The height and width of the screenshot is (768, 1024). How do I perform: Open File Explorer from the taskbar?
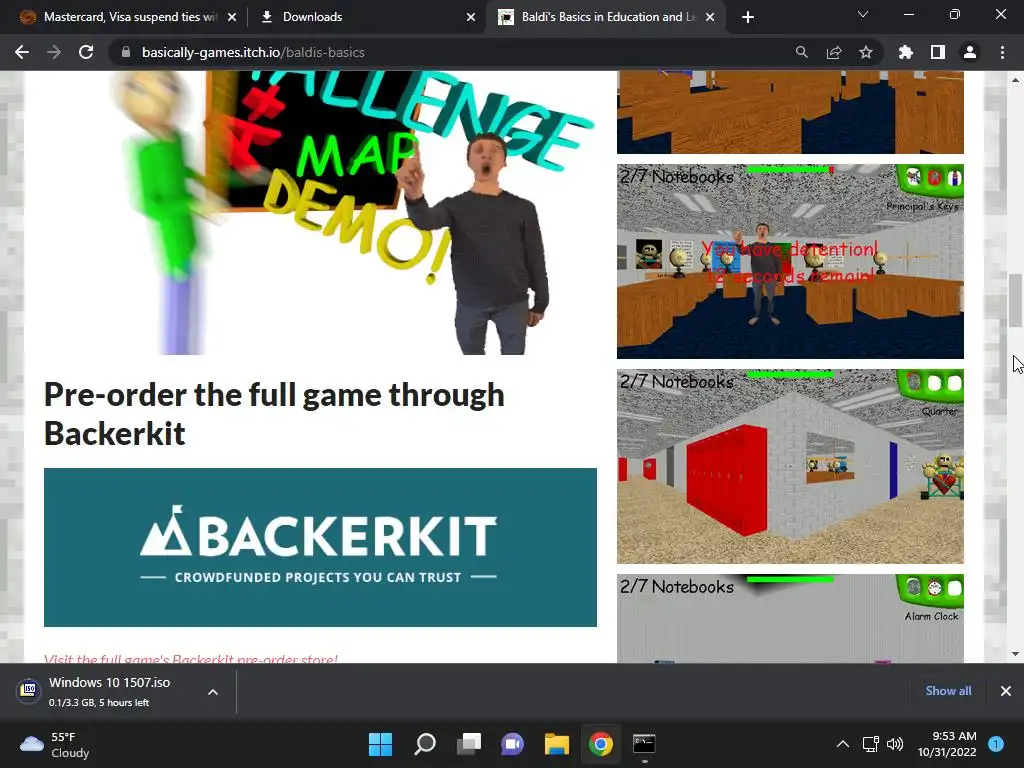pyautogui.click(x=556, y=744)
